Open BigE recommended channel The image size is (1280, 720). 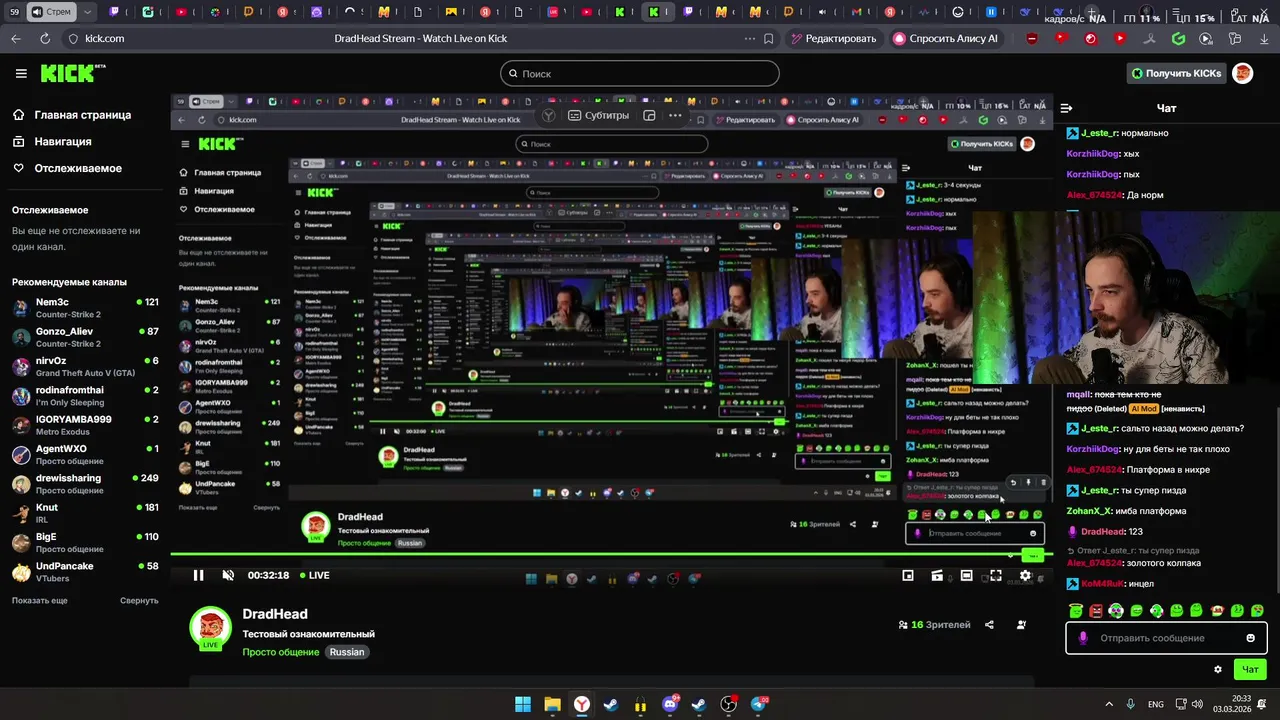click(85, 542)
